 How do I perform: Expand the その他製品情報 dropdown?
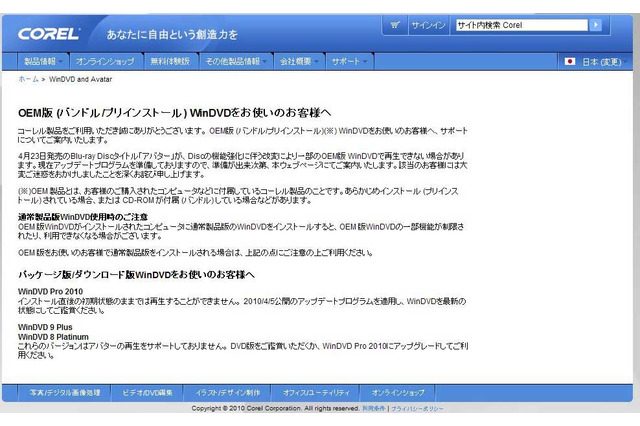coord(236,61)
